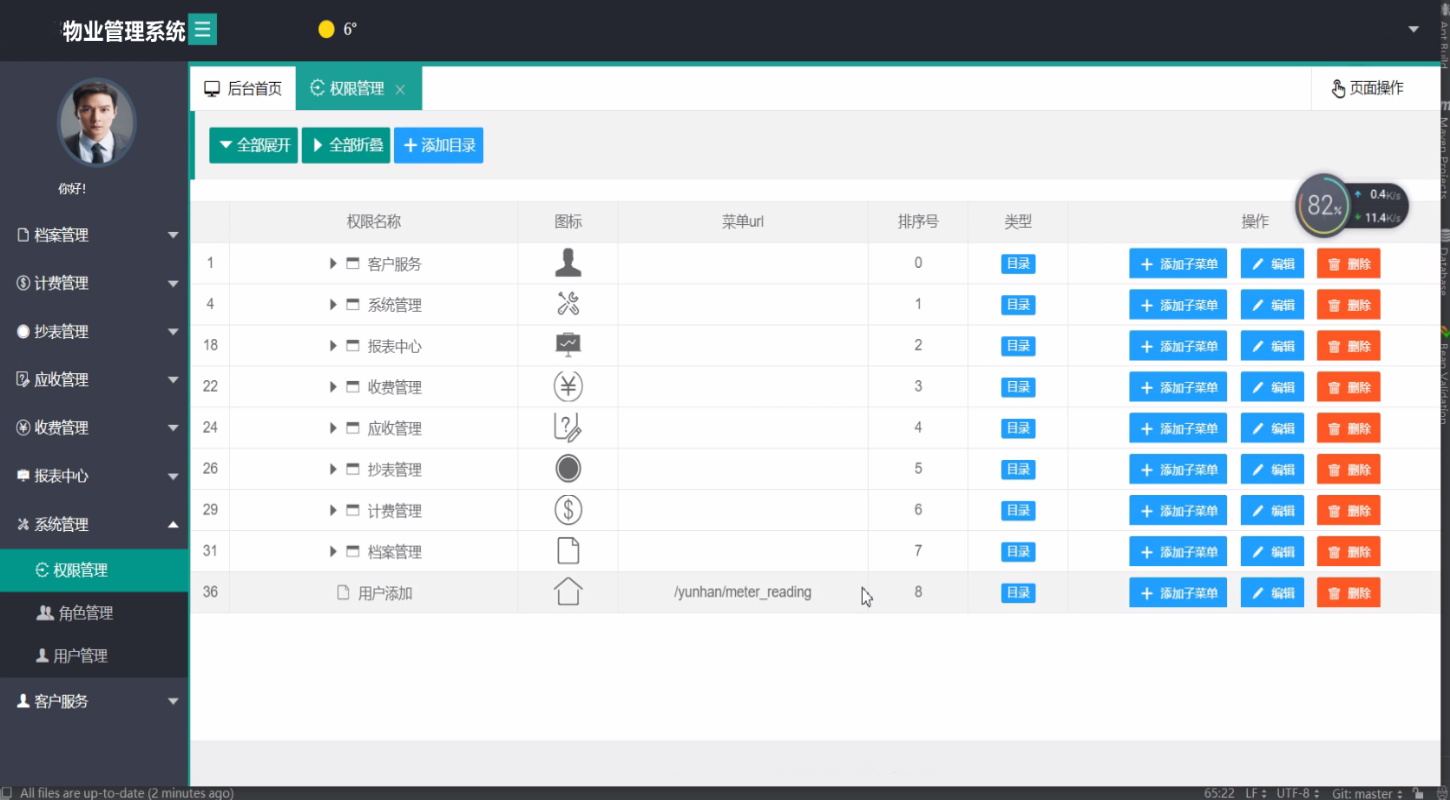1450x800 pixels.
Task: Click UTF-8 encoding in status bar
Action: pyautogui.click(x=1297, y=793)
